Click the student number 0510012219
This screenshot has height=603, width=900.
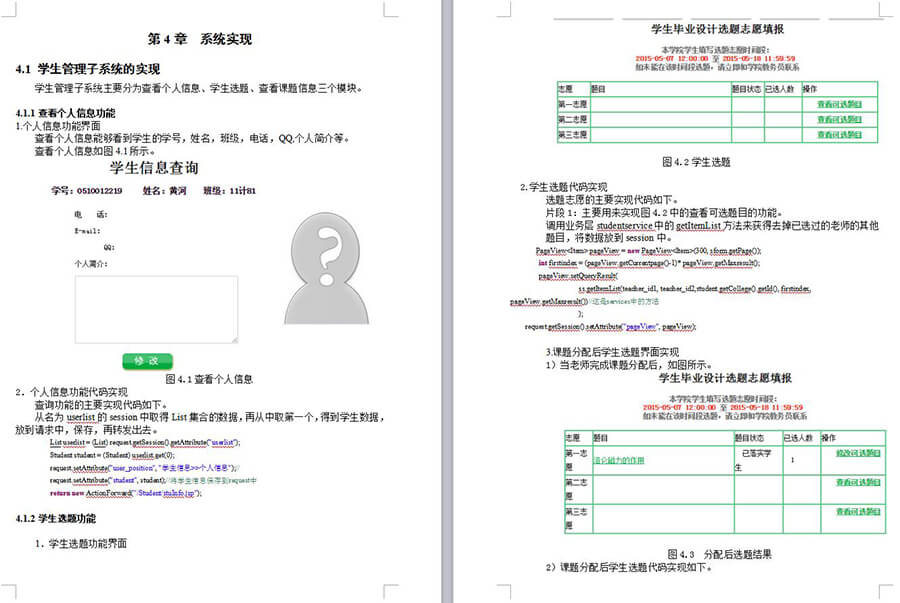(99, 191)
